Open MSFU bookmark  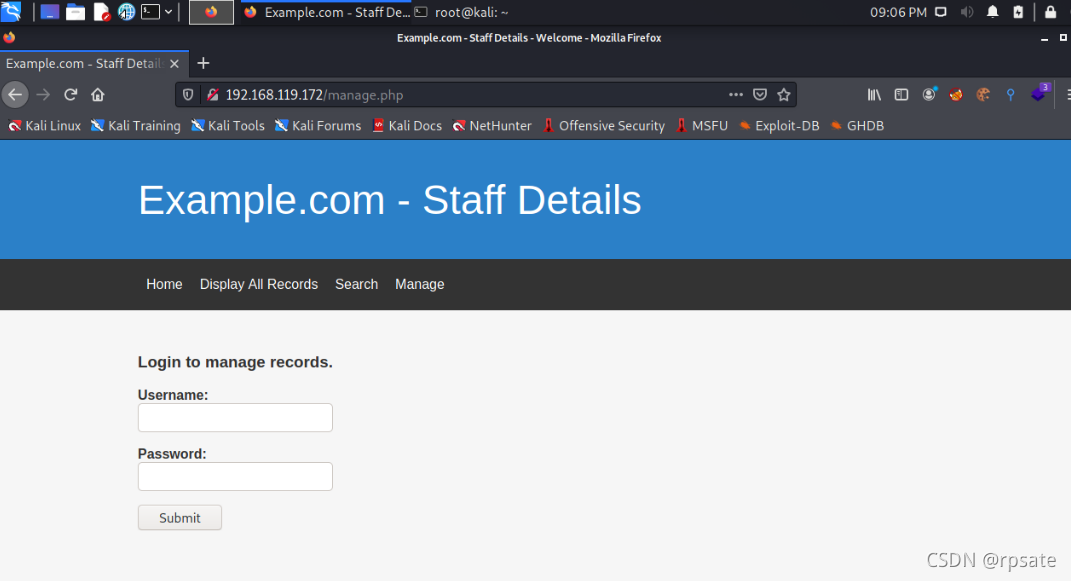tap(701, 126)
